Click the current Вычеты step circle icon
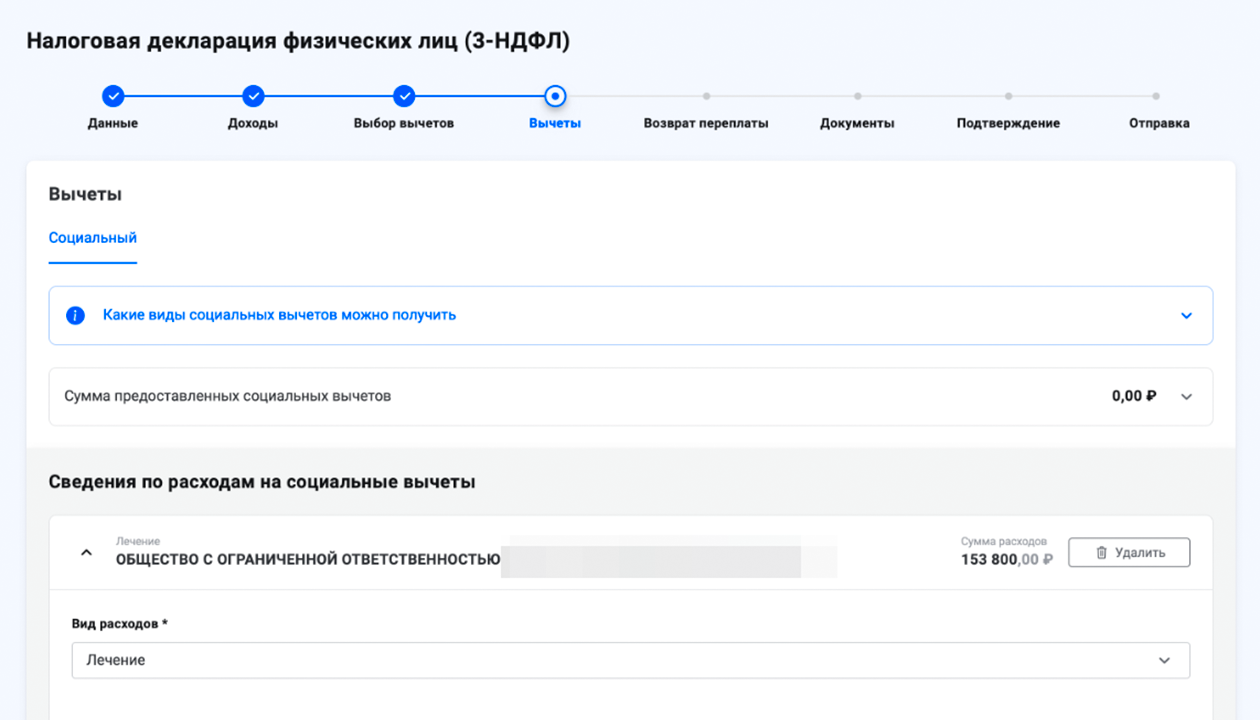Viewport: 1260px width, 720px height. (555, 96)
